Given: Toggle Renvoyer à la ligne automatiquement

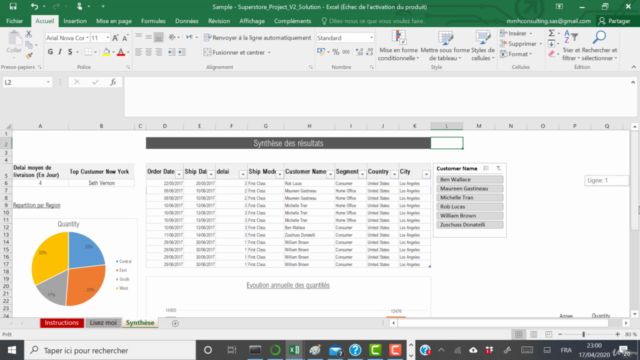Looking at the screenshot, I should coord(258,38).
